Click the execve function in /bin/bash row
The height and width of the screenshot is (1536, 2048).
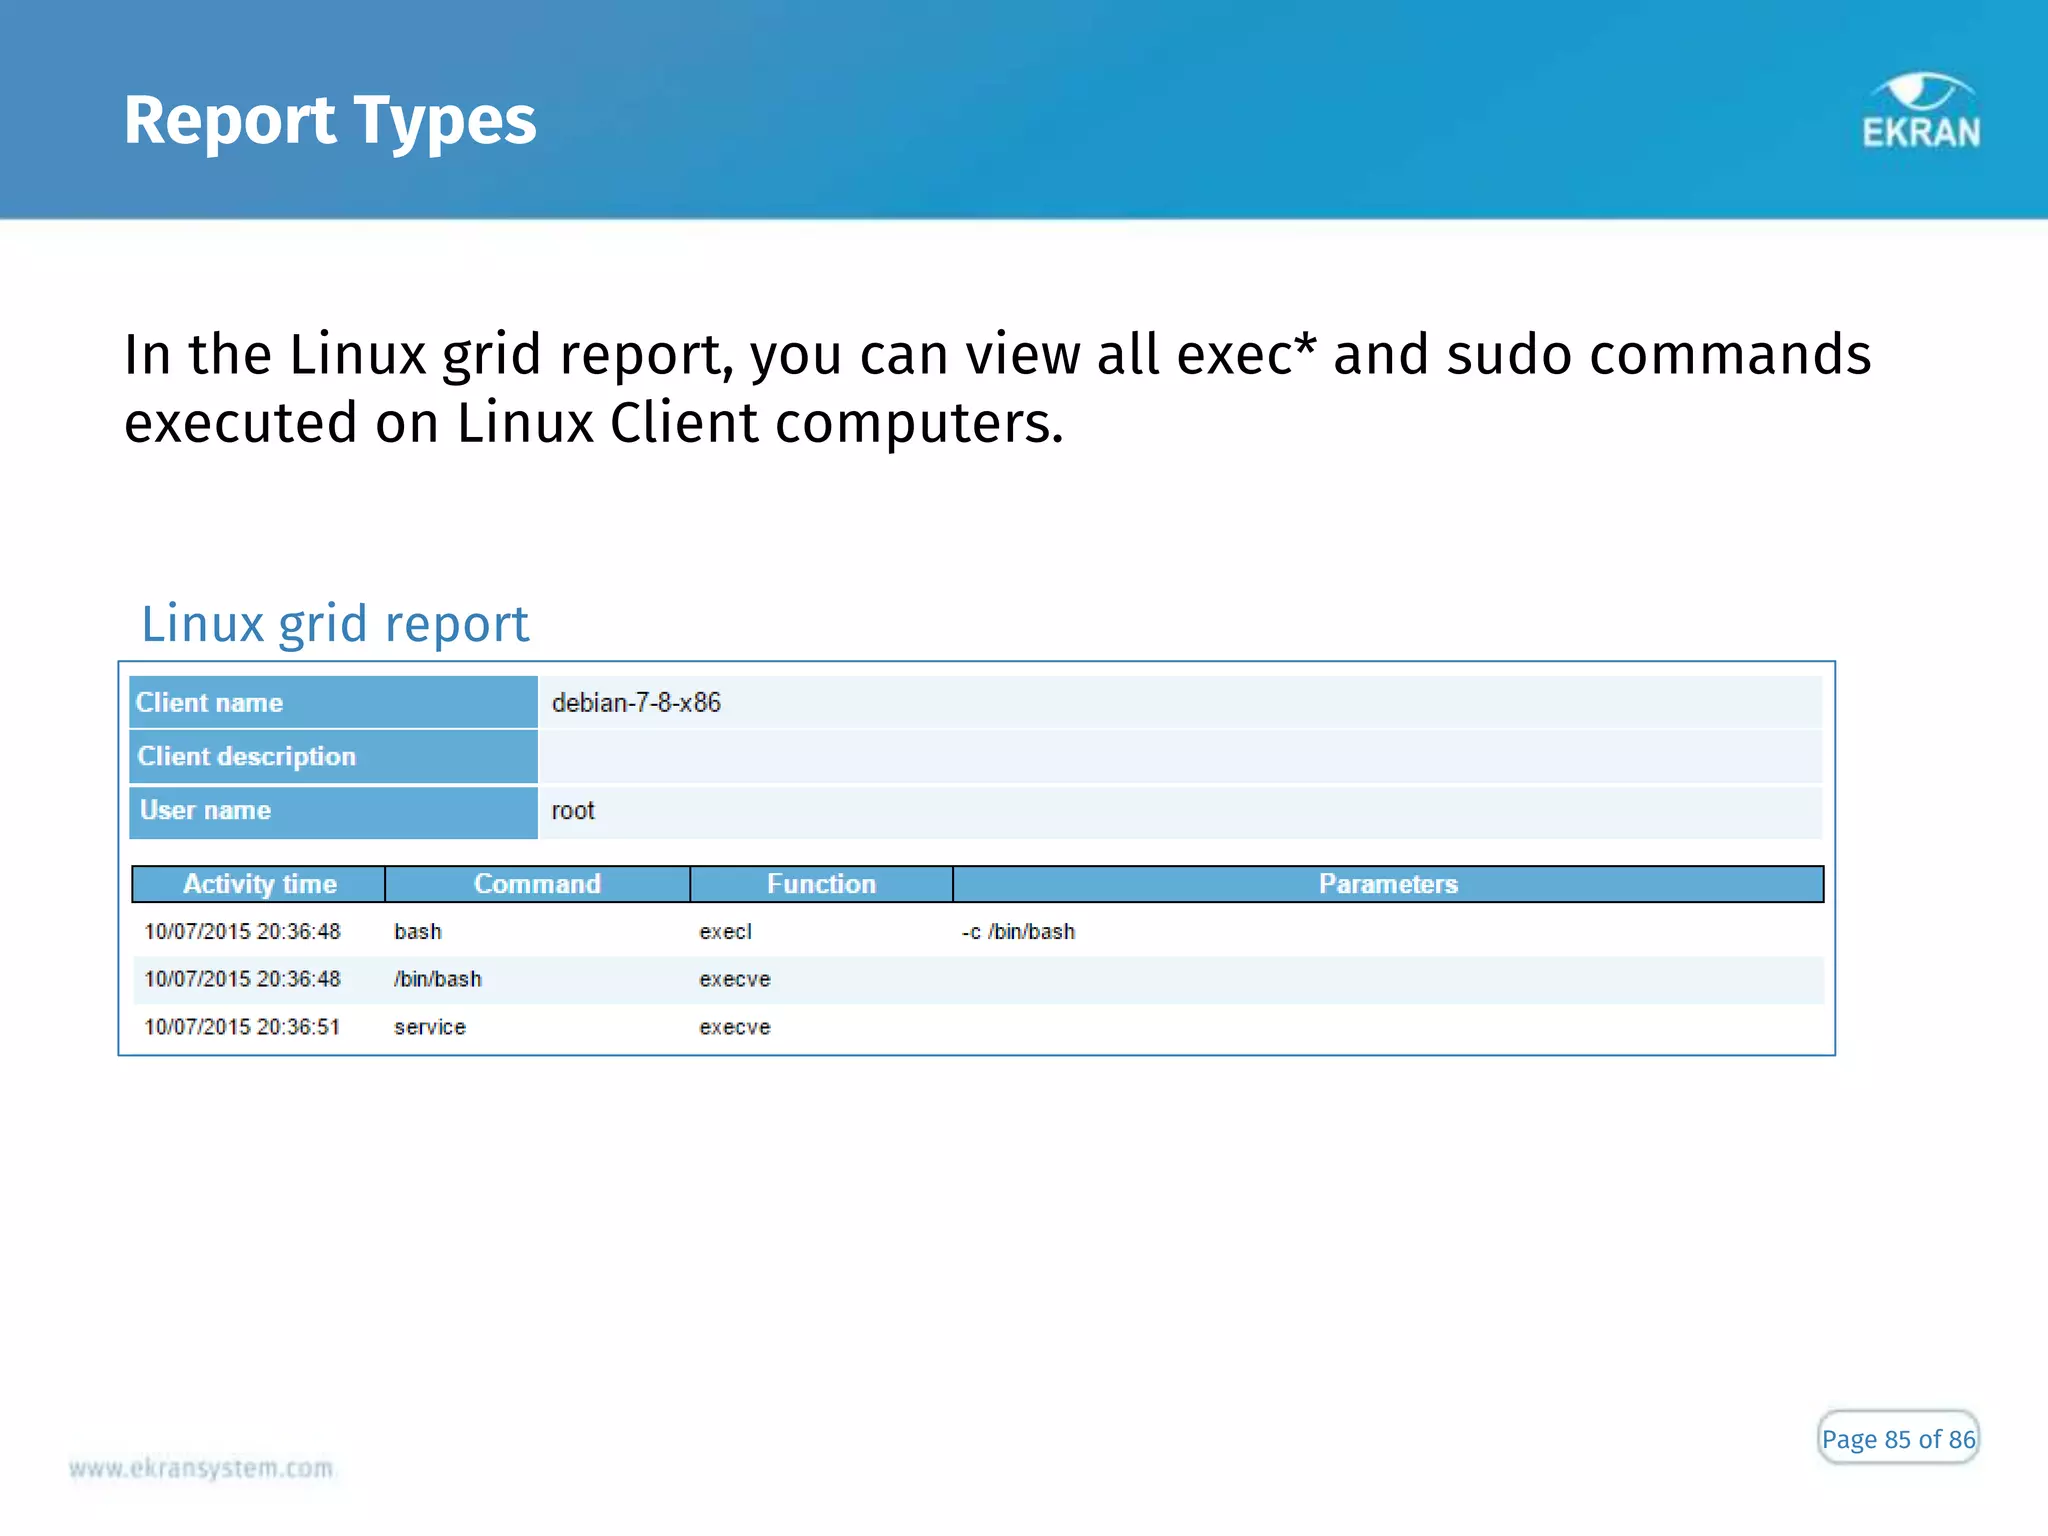coord(735,979)
